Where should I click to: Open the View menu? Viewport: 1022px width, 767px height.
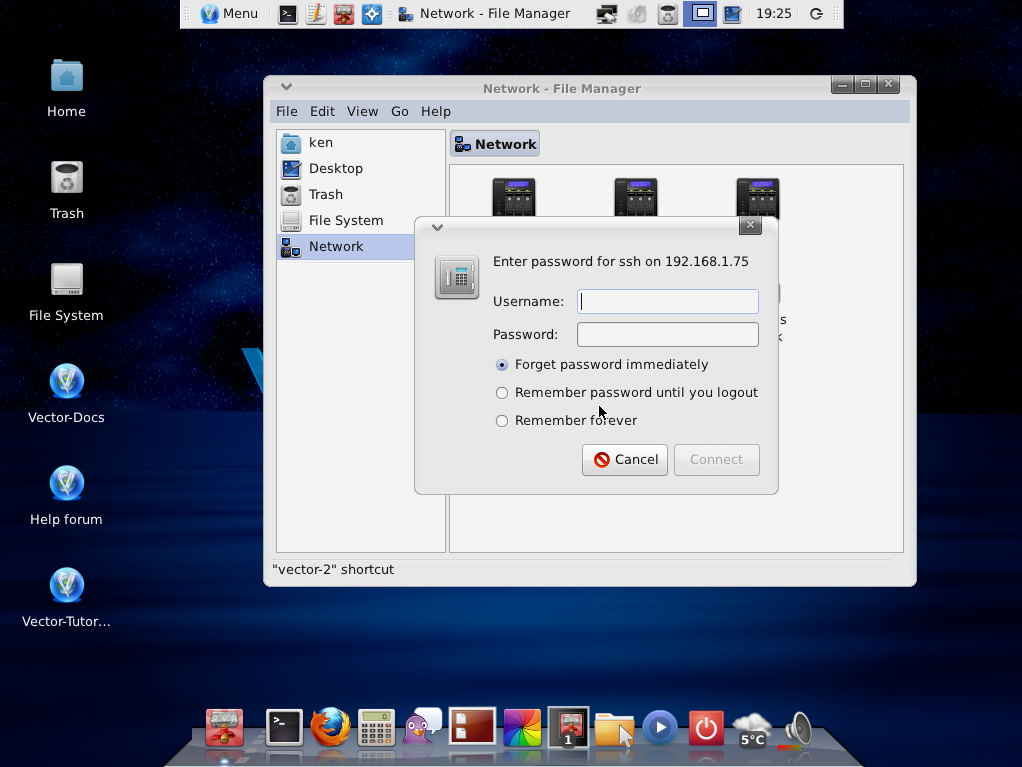[362, 111]
